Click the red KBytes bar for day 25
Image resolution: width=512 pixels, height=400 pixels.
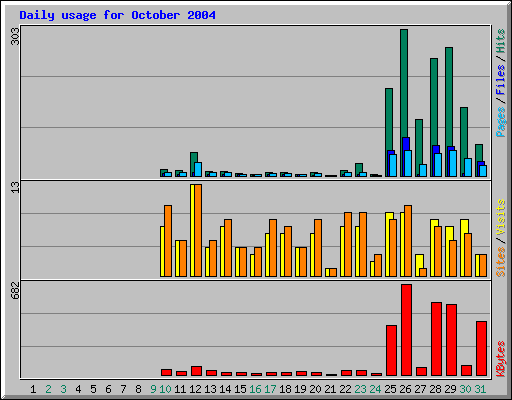pyautogui.click(x=392, y=351)
